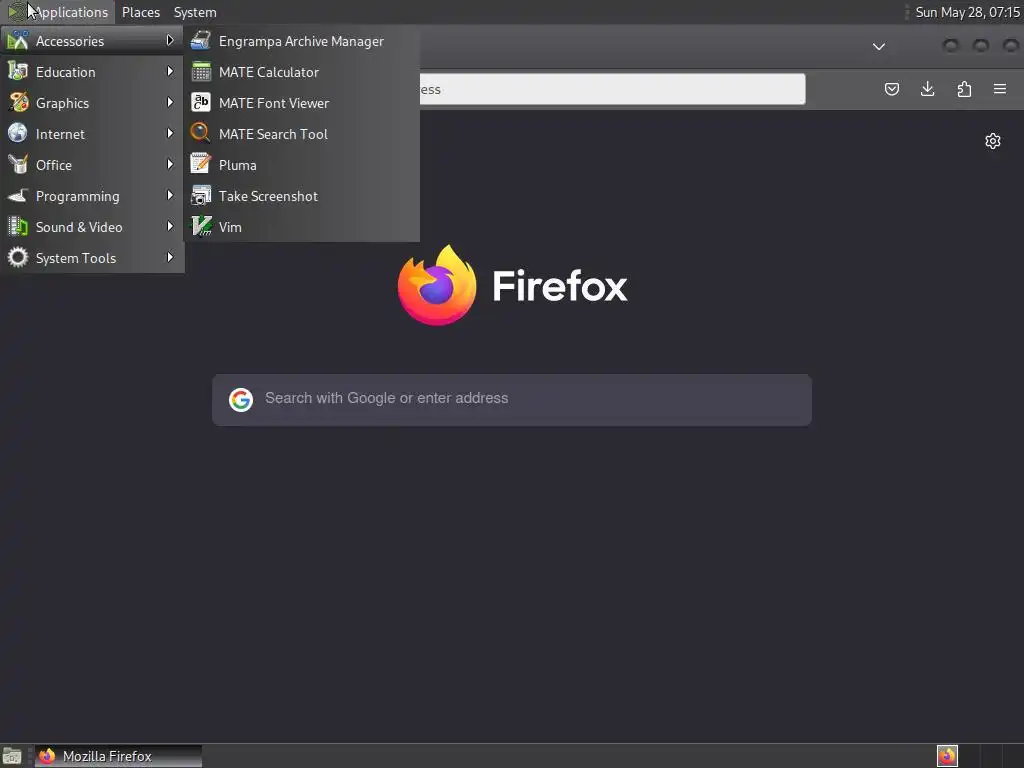Personalize new tab gear icon
Viewport: 1024px width, 768px height.
(993, 141)
